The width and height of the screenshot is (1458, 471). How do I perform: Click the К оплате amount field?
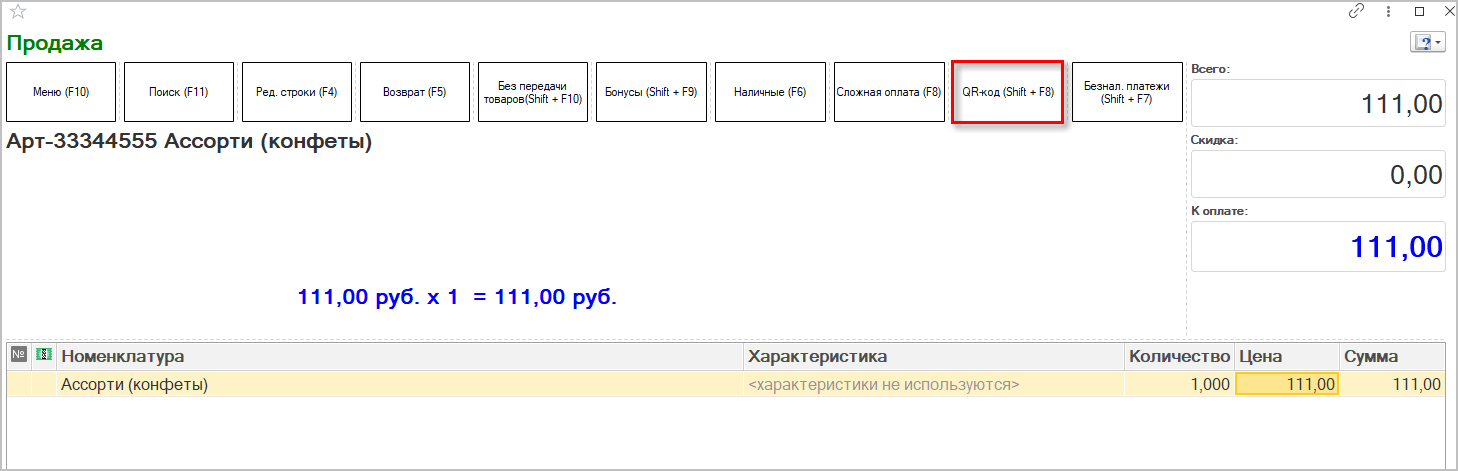pyautogui.click(x=1318, y=246)
